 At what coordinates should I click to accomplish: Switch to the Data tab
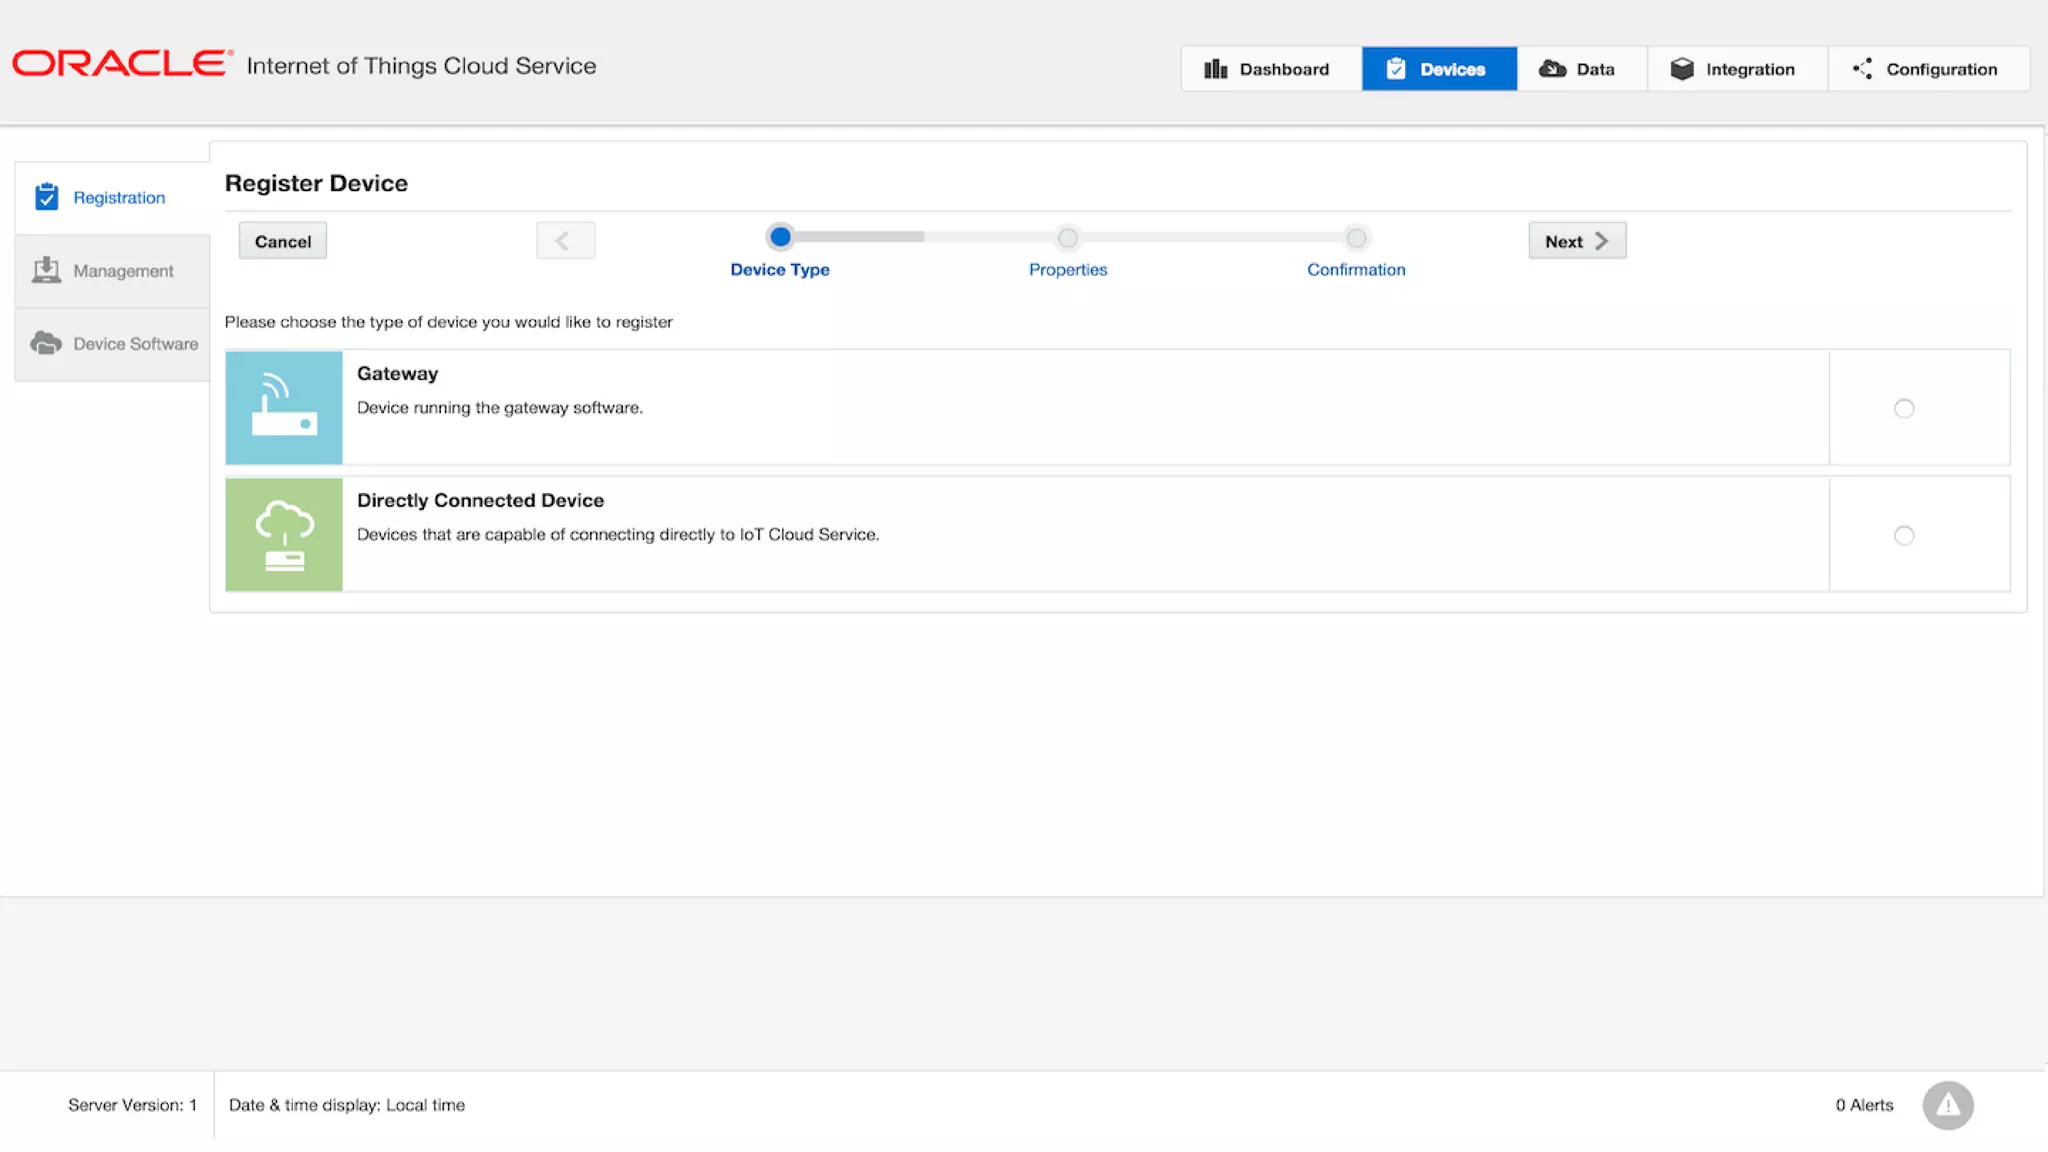click(x=1582, y=69)
